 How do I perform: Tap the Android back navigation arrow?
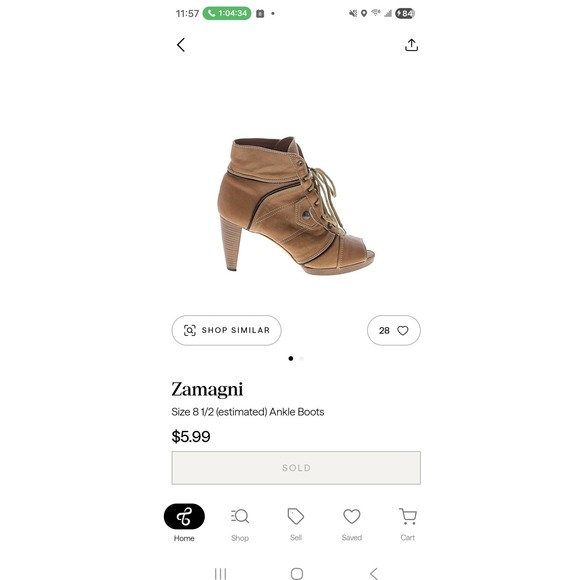374,573
